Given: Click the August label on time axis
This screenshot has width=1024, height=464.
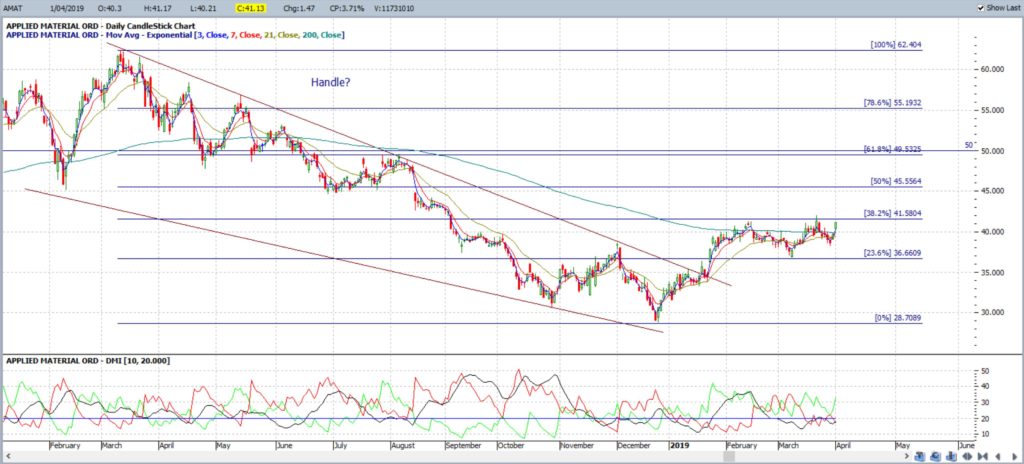Looking at the screenshot, I should [x=405, y=445].
